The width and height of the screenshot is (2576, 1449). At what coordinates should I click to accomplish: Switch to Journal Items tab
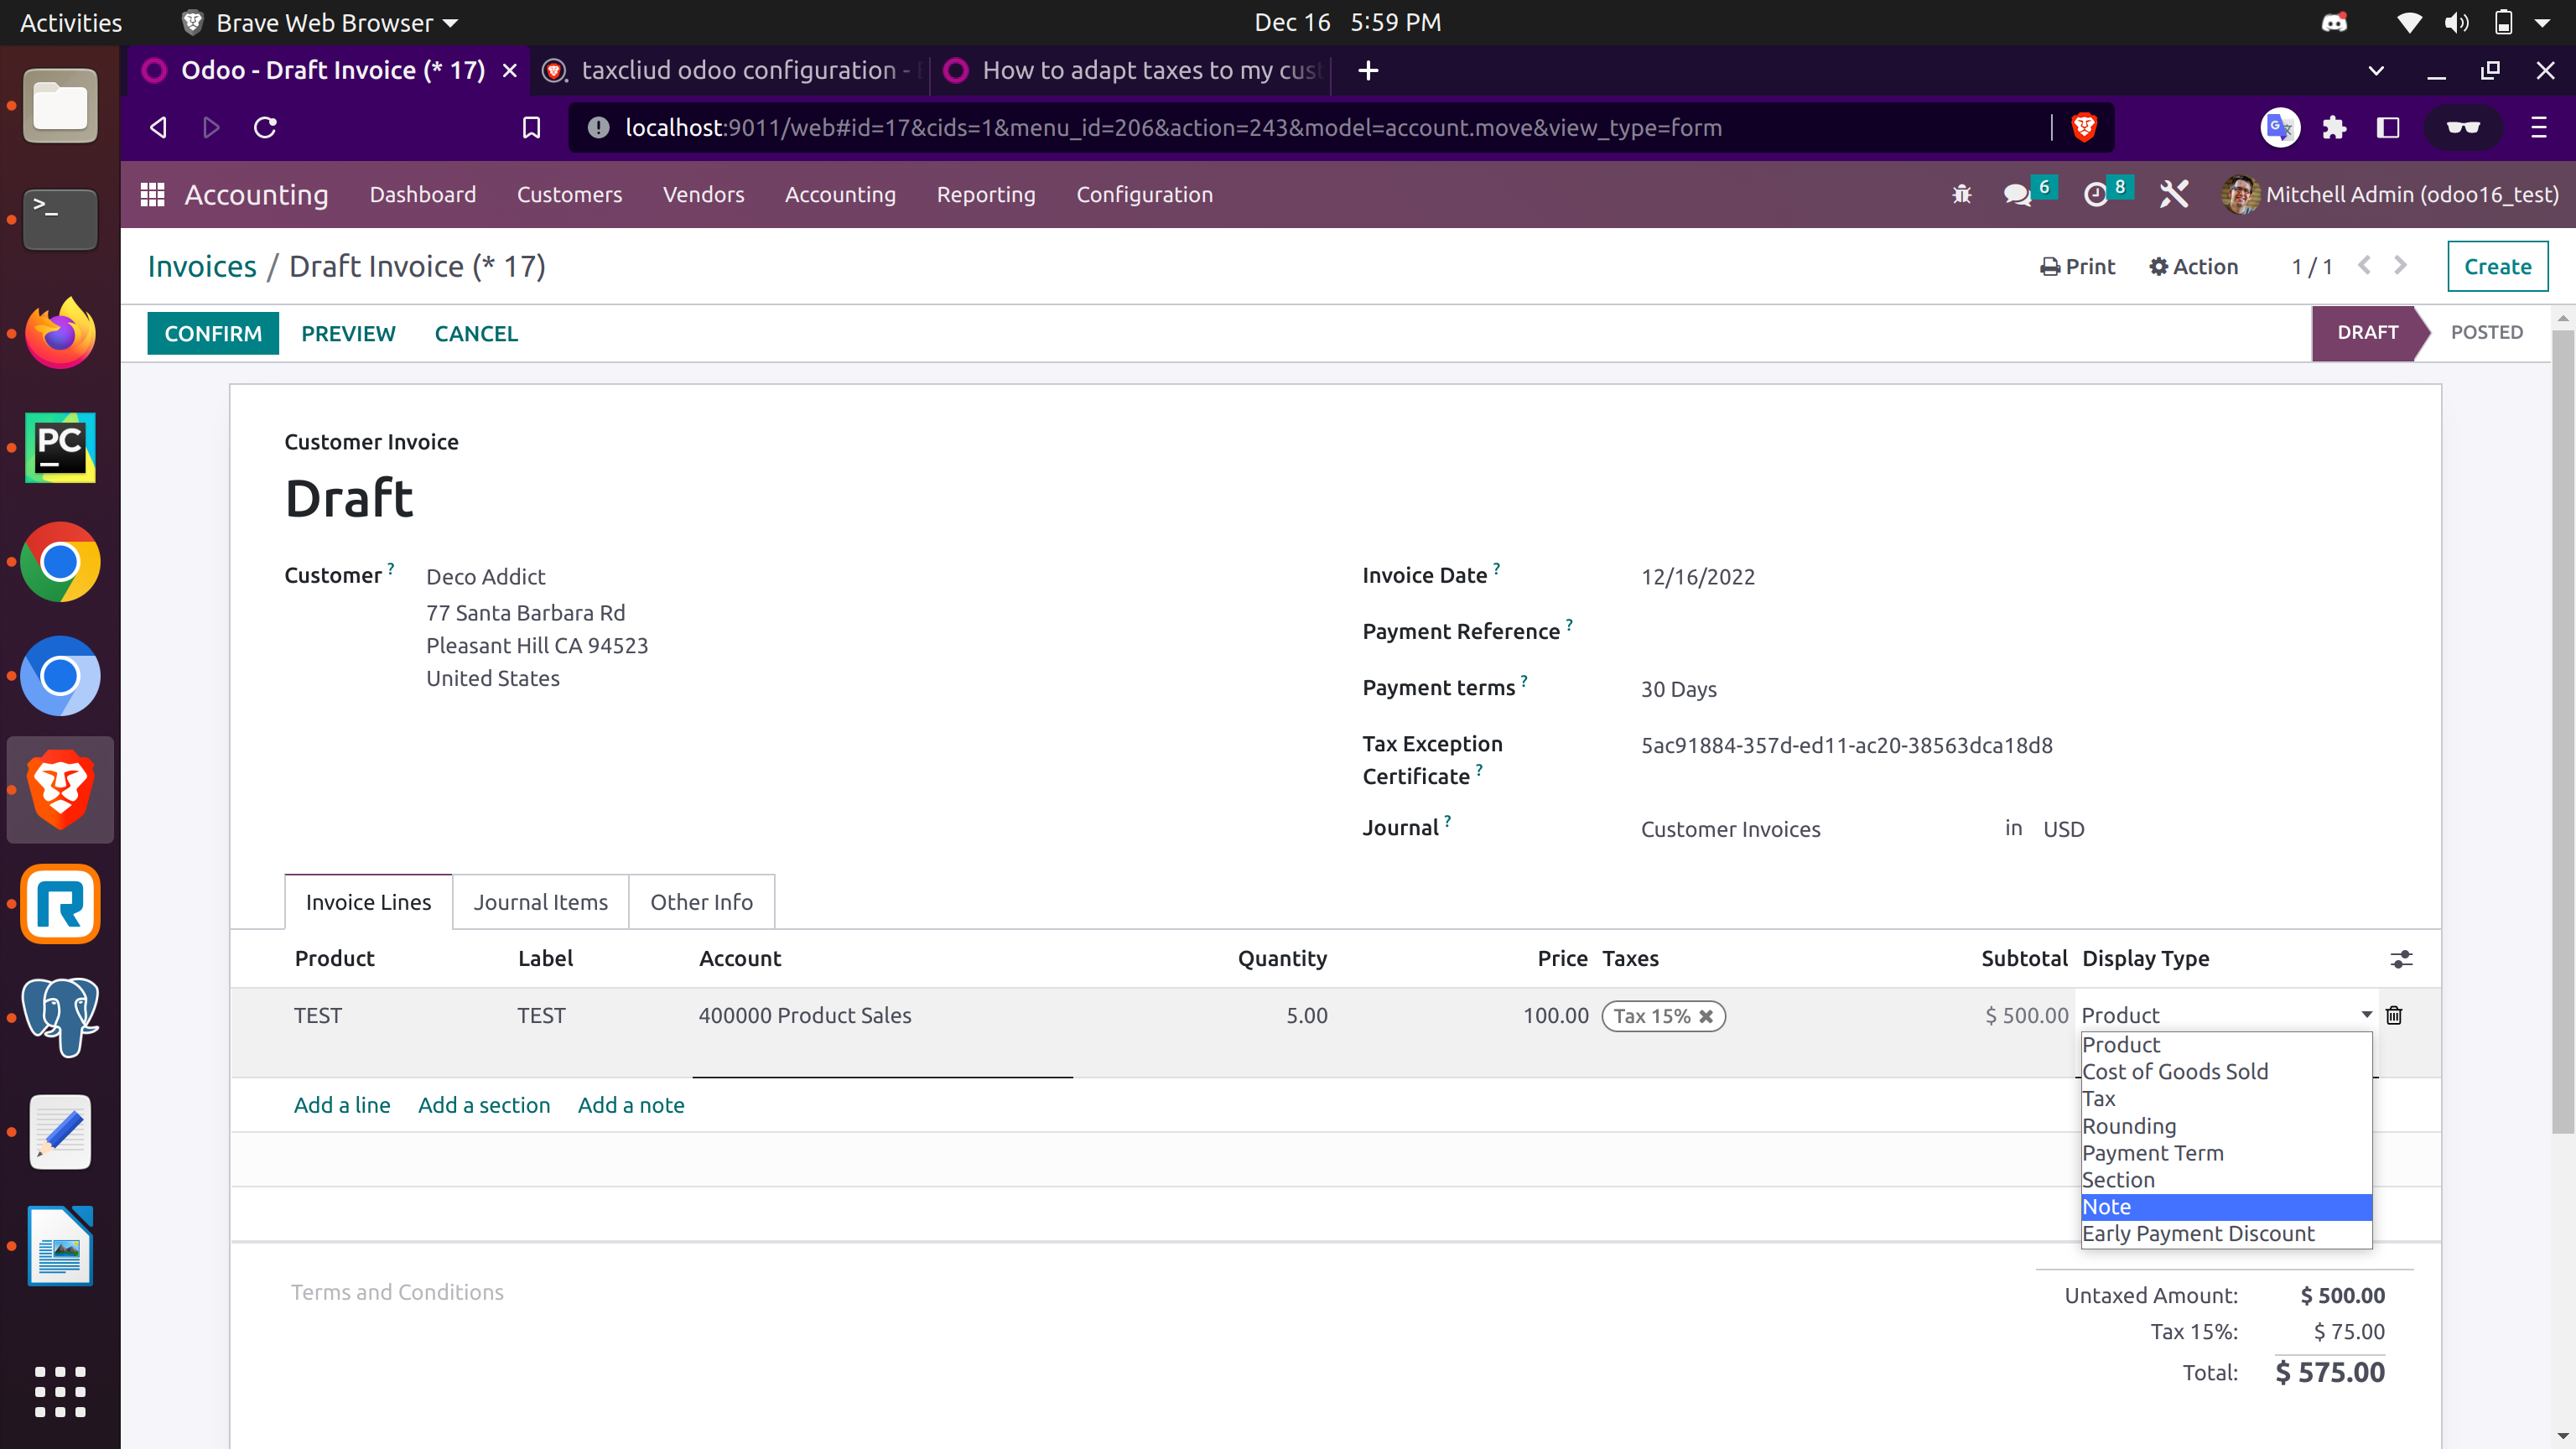click(540, 902)
